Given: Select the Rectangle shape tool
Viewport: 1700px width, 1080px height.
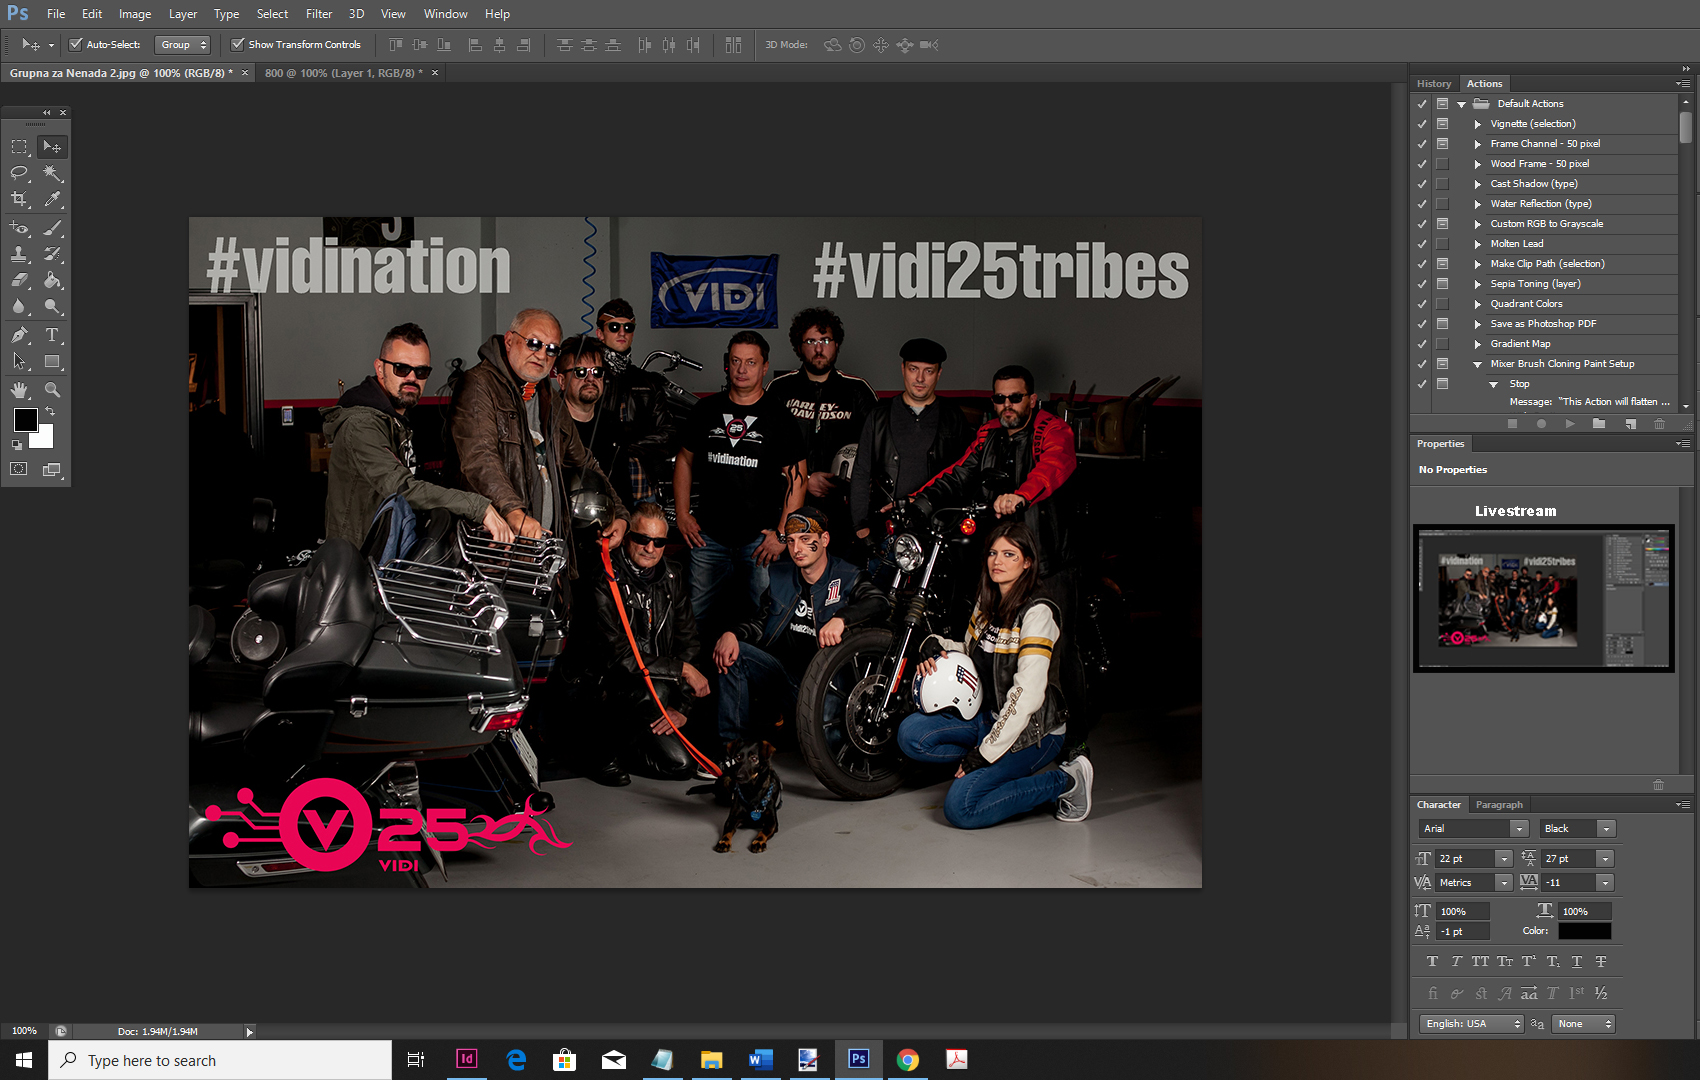Looking at the screenshot, I should [x=52, y=361].
